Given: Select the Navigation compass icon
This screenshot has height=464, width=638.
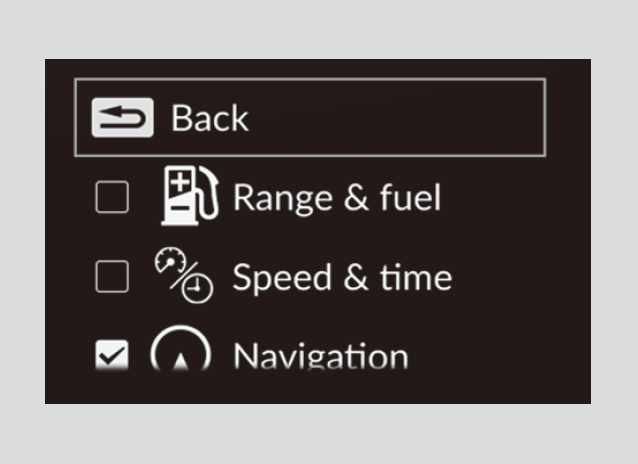Looking at the screenshot, I should pyautogui.click(x=180, y=352).
